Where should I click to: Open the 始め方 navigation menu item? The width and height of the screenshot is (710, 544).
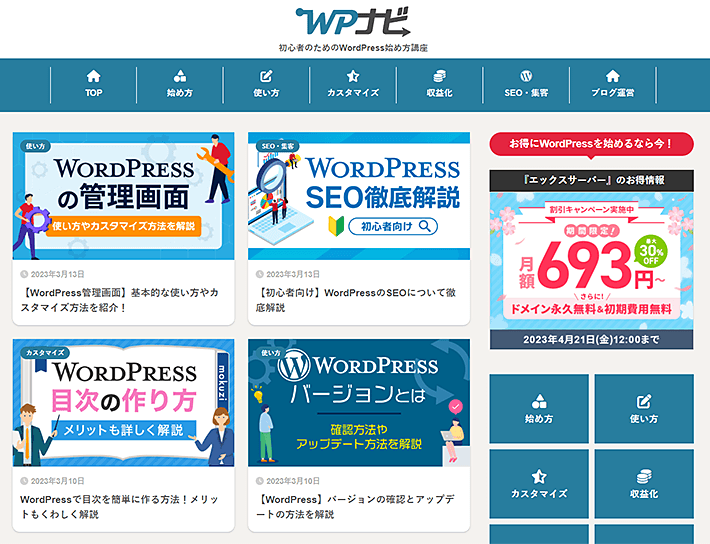180,85
